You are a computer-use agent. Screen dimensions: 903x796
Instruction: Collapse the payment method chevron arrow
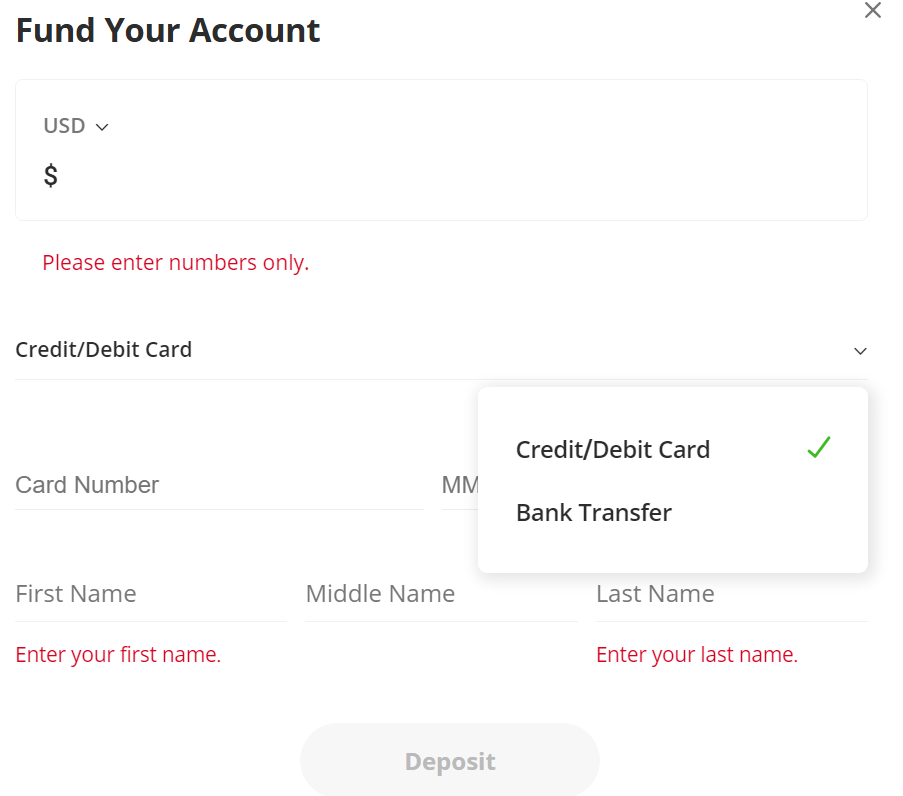[x=860, y=351]
